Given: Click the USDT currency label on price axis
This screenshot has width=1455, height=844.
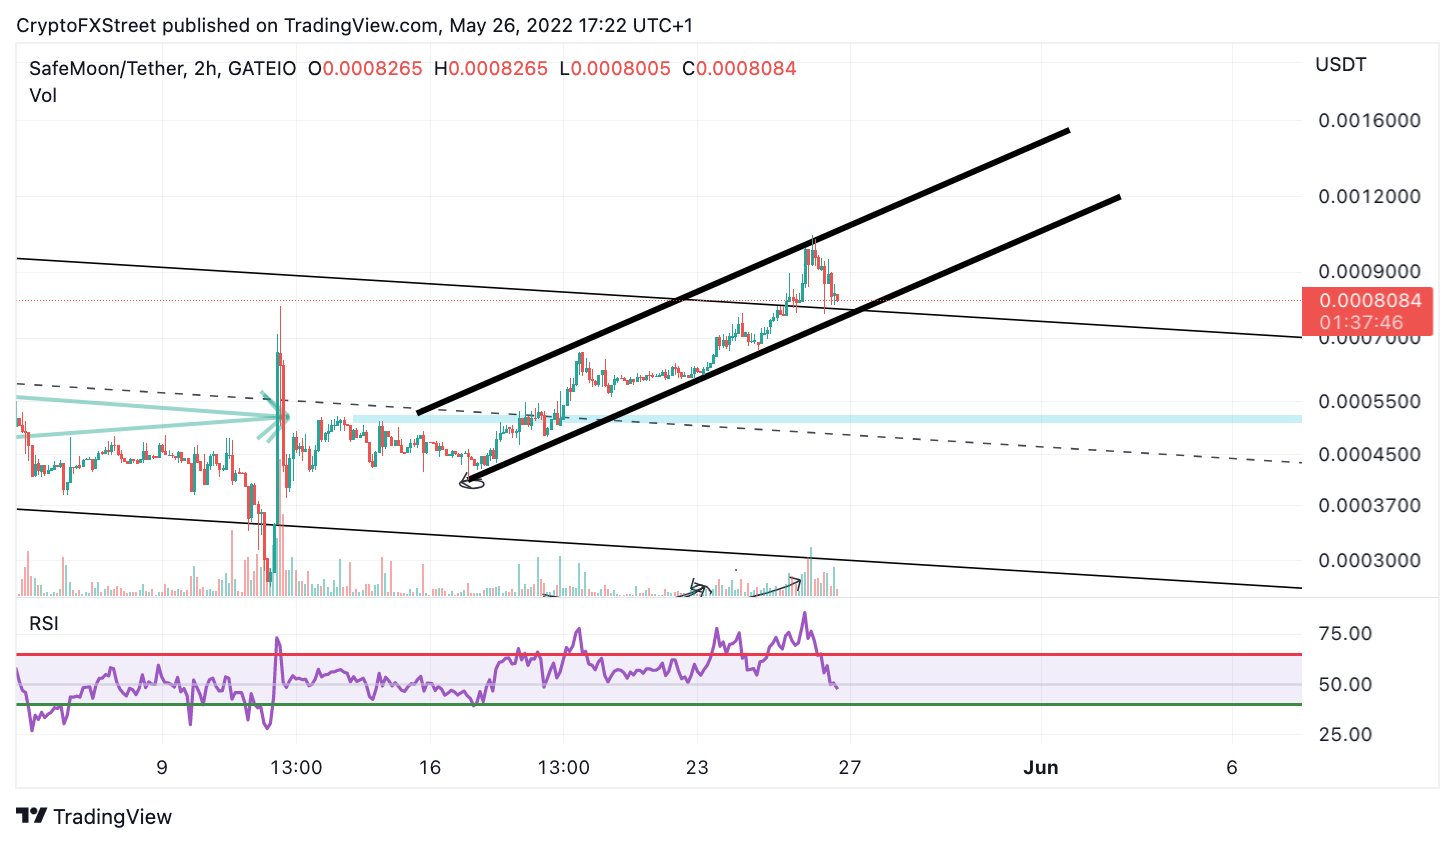Looking at the screenshot, I should tap(1340, 65).
